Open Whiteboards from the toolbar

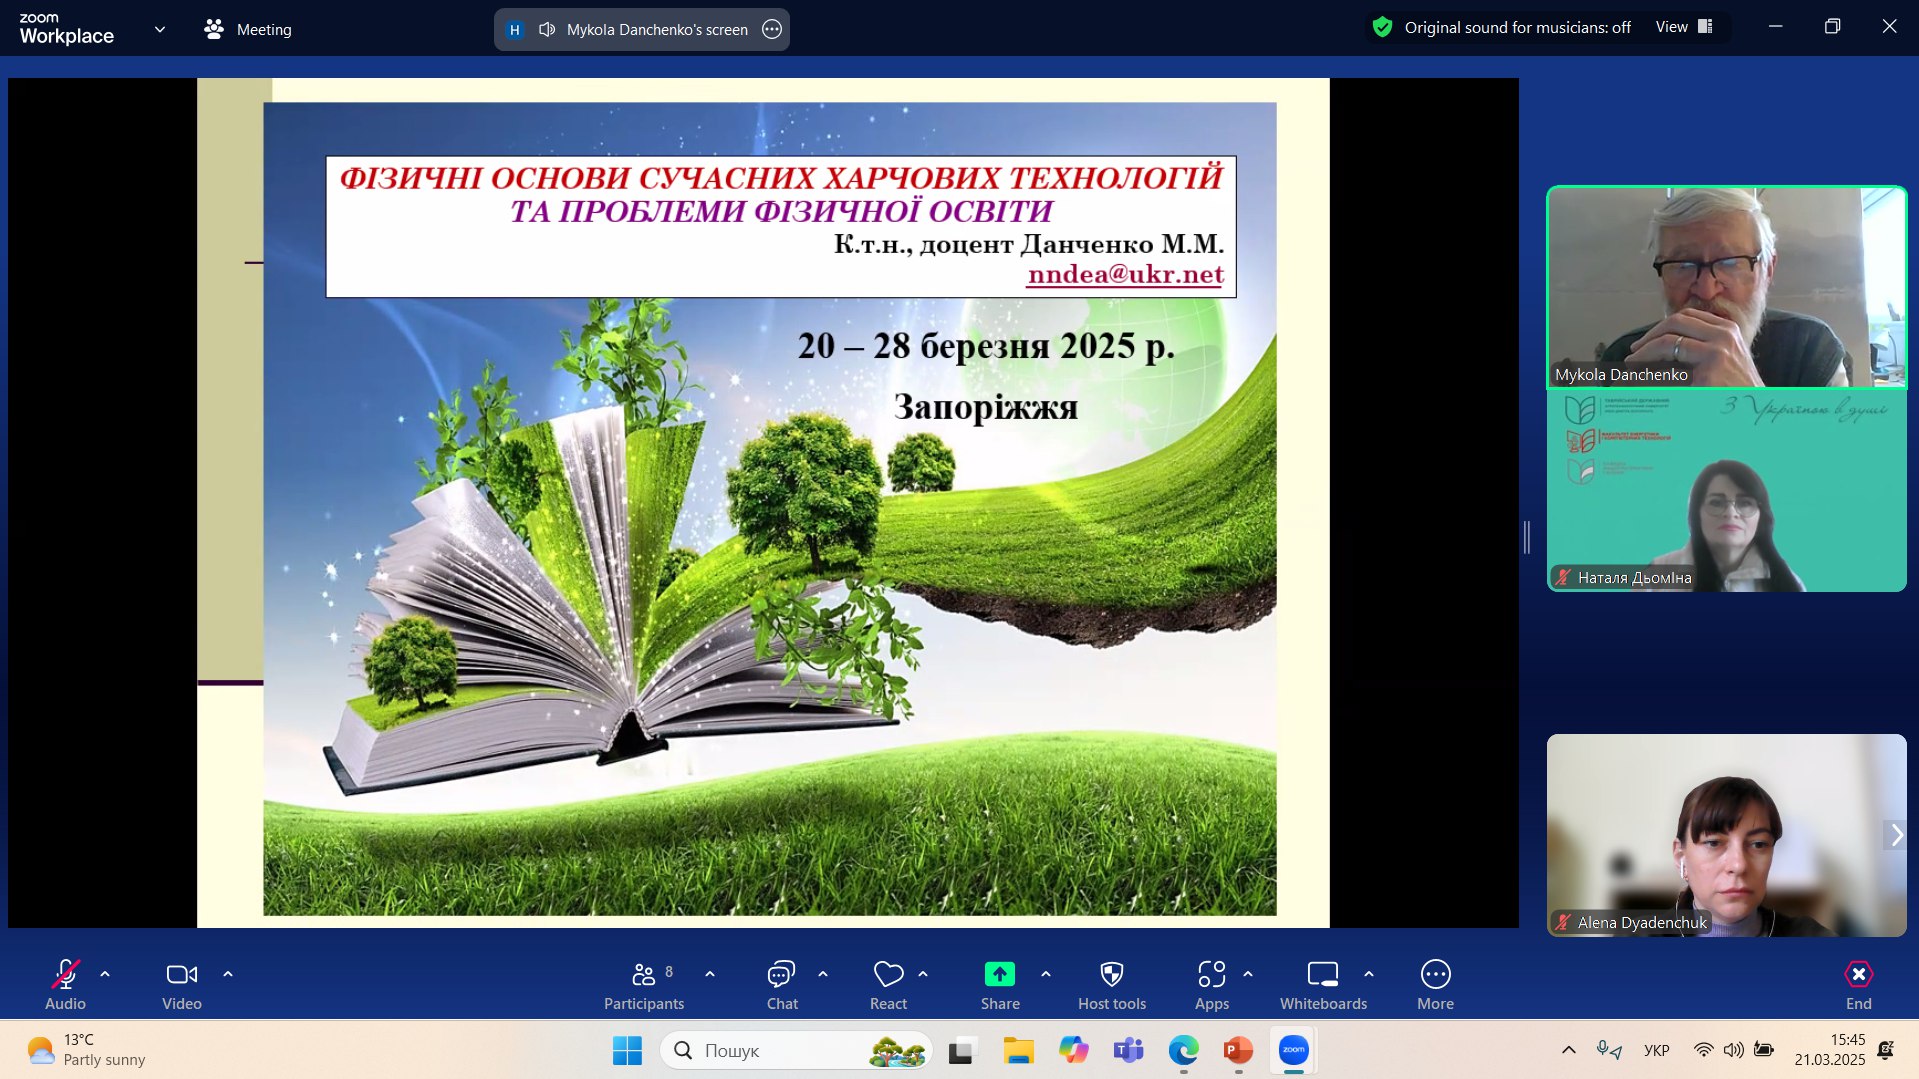(1323, 984)
